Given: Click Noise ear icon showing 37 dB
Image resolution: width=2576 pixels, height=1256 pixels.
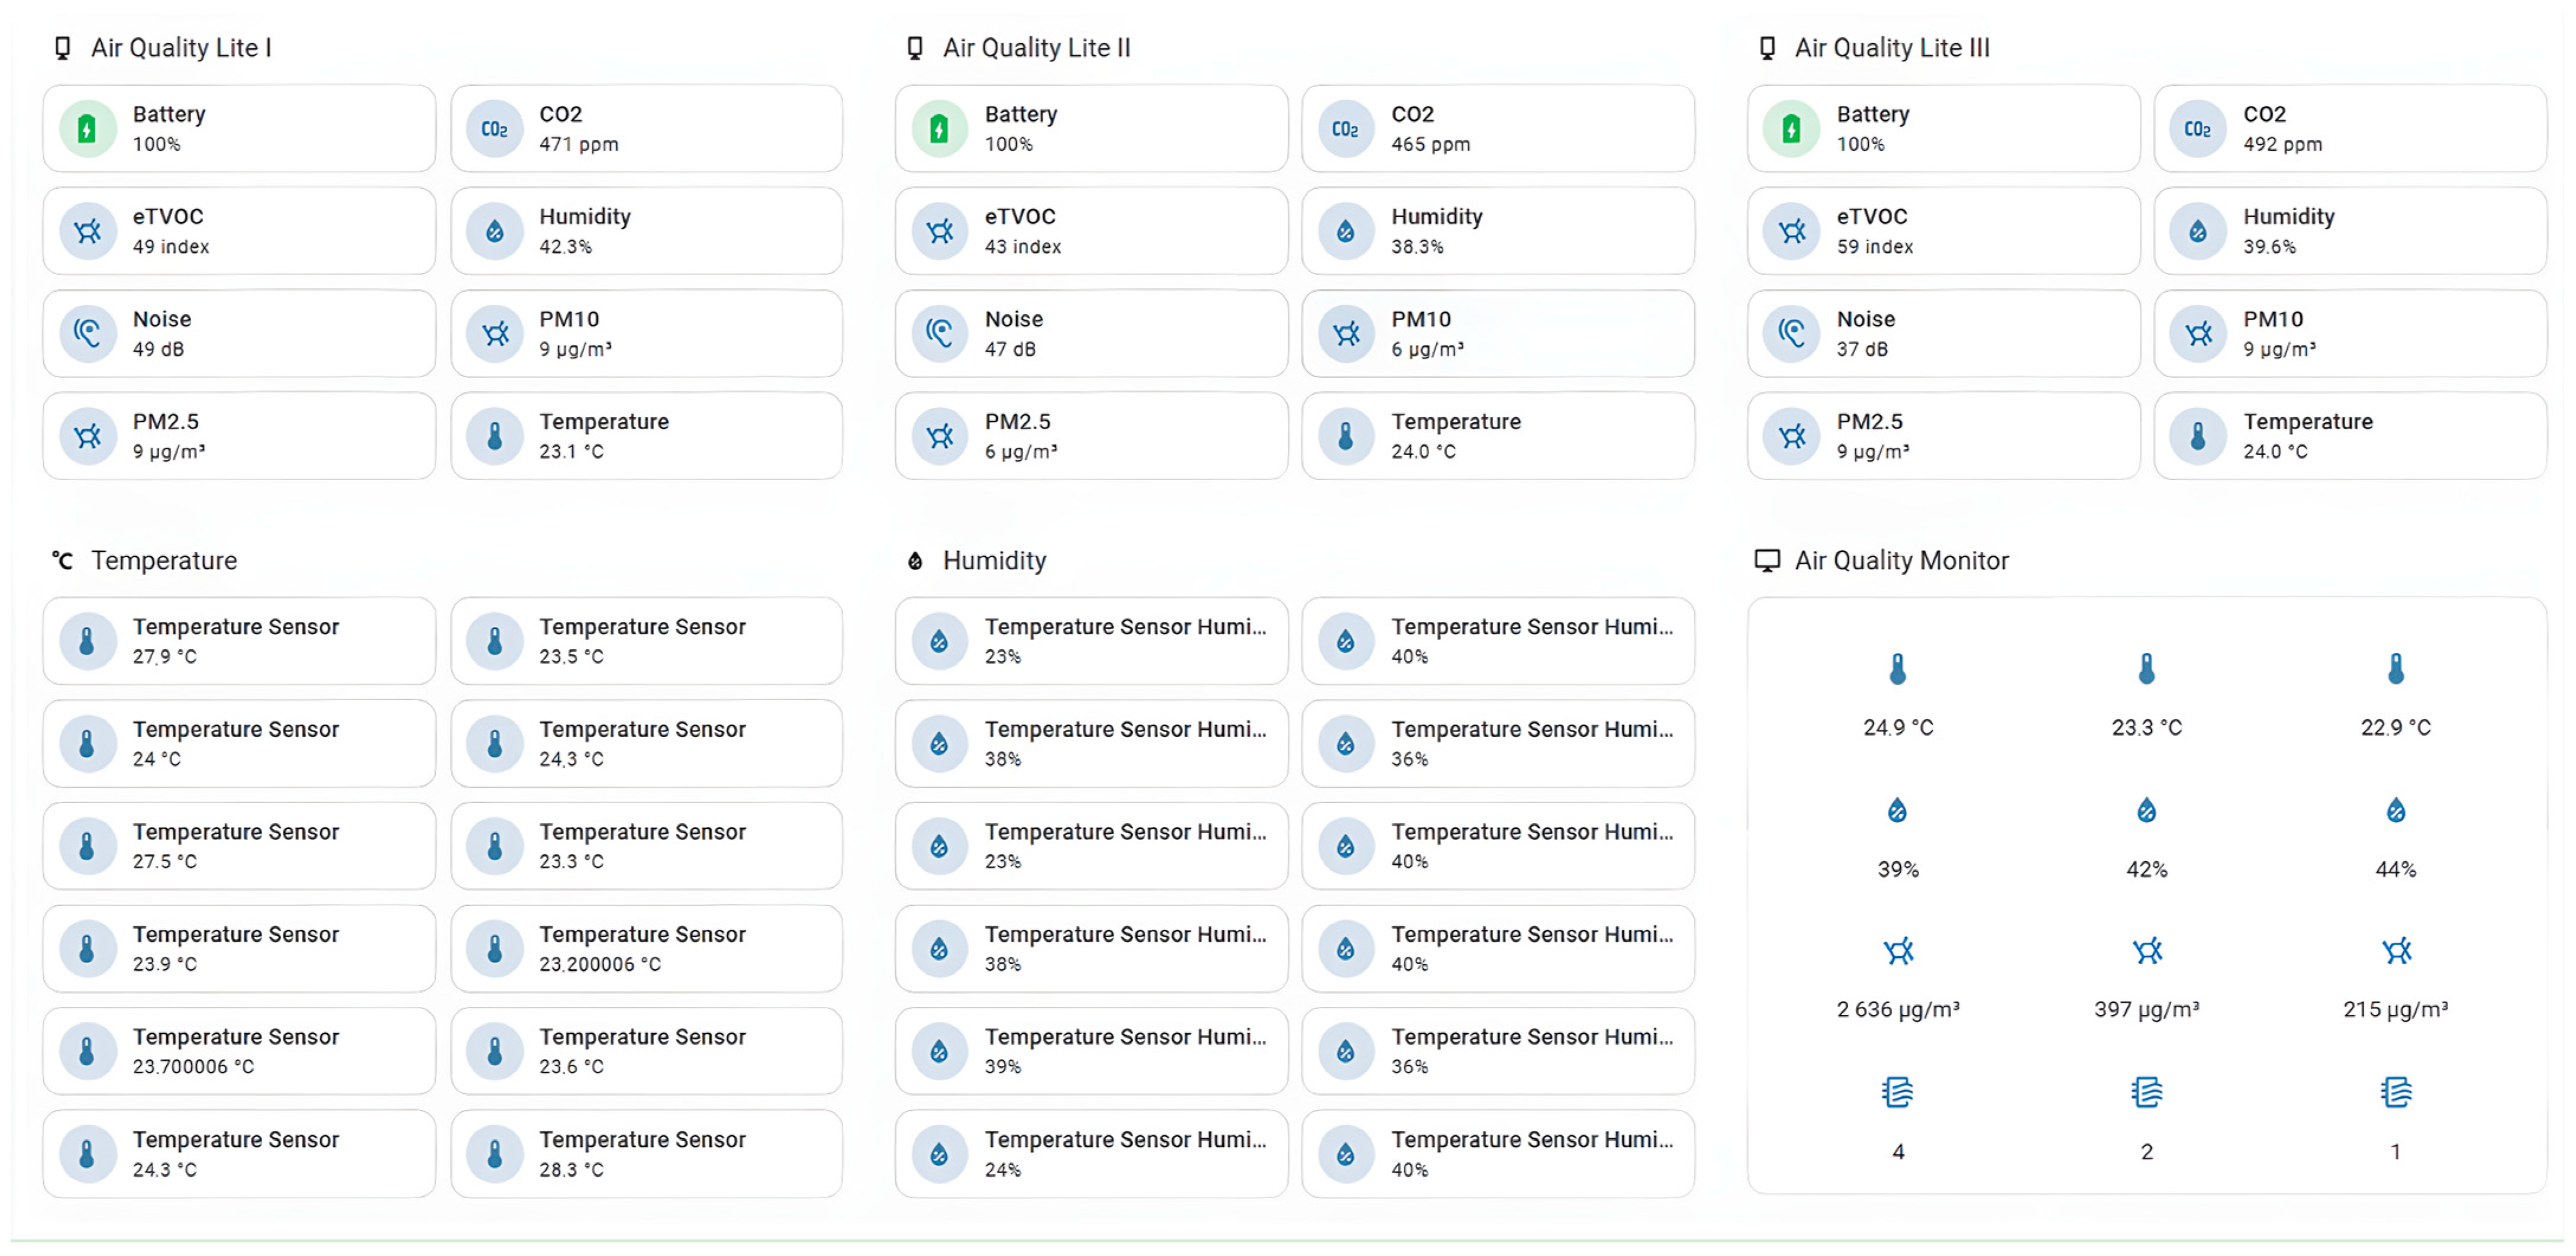Looking at the screenshot, I should pyautogui.click(x=1791, y=334).
